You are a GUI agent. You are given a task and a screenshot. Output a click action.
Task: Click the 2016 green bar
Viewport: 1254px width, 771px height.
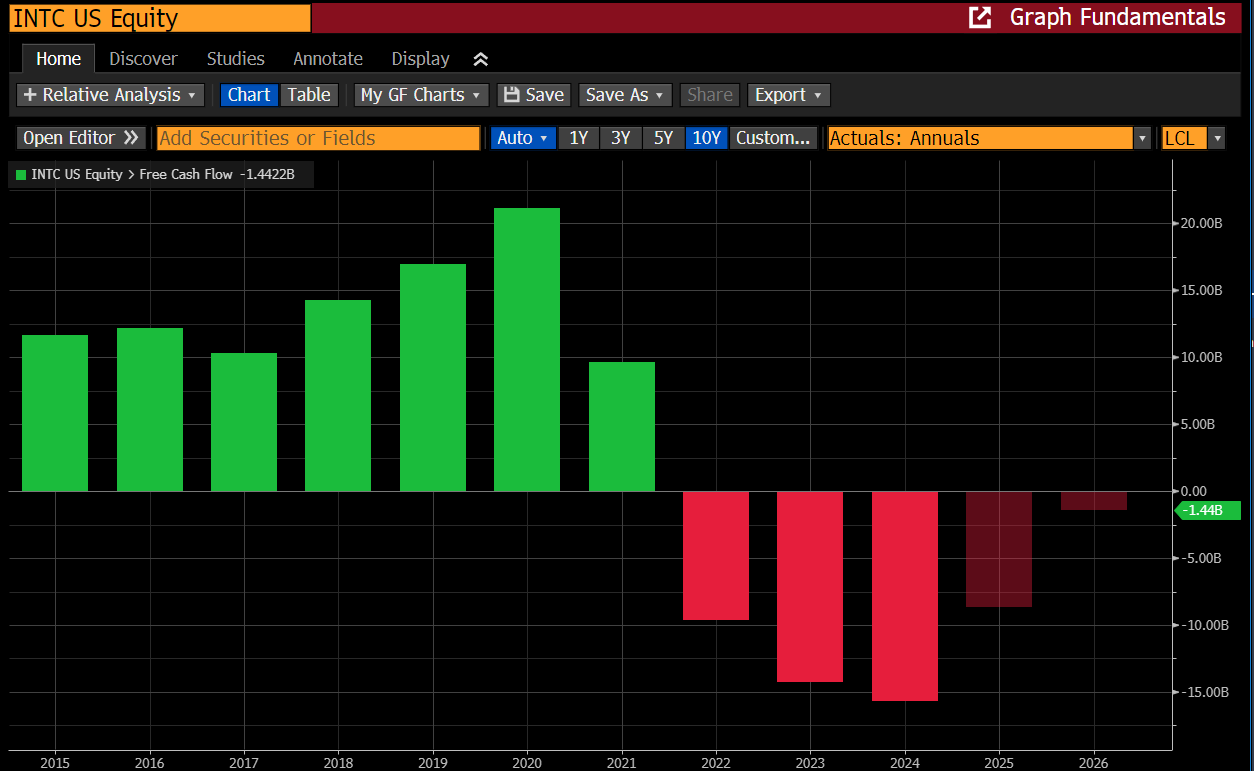pyautogui.click(x=150, y=409)
